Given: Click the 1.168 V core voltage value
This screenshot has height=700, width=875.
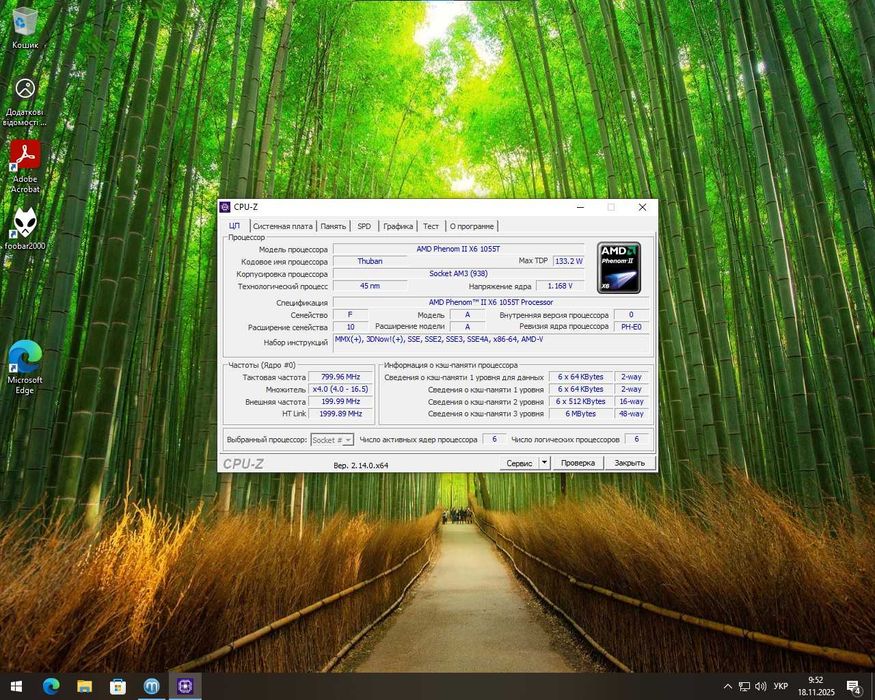Looking at the screenshot, I should (x=560, y=286).
